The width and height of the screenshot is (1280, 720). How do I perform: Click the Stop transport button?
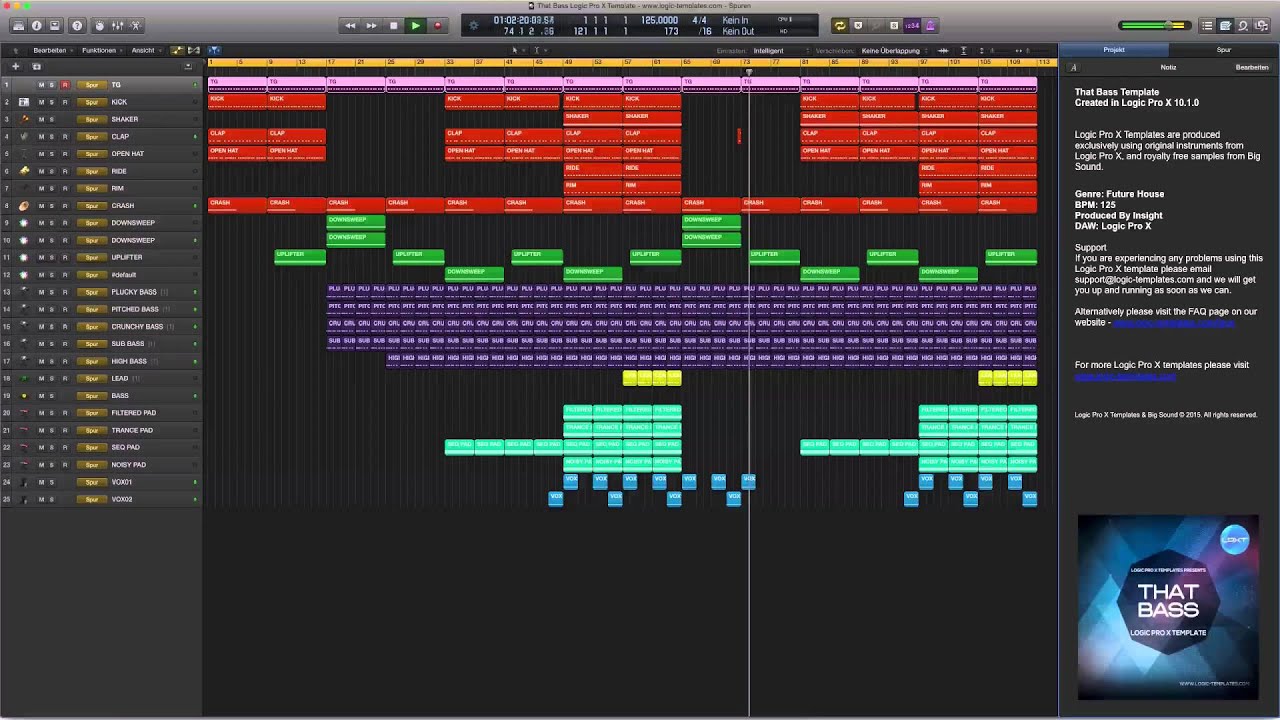click(x=393, y=25)
